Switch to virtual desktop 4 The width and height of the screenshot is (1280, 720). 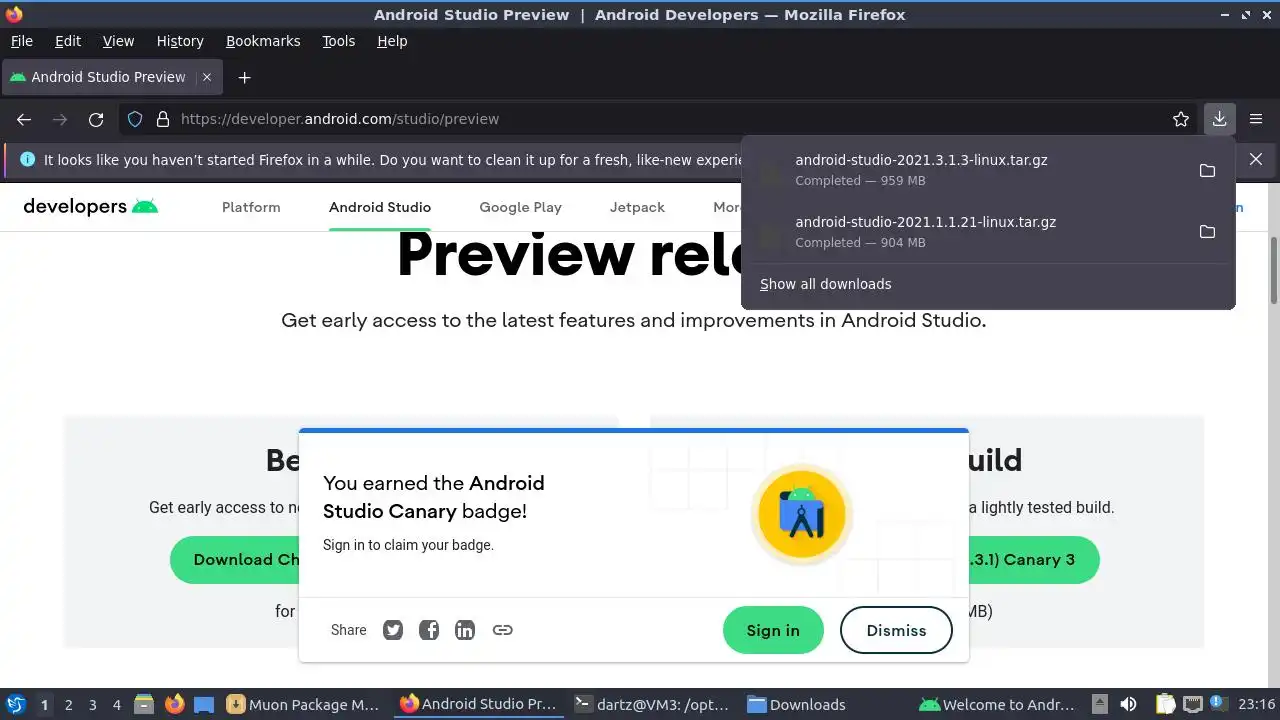click(116, 705)
